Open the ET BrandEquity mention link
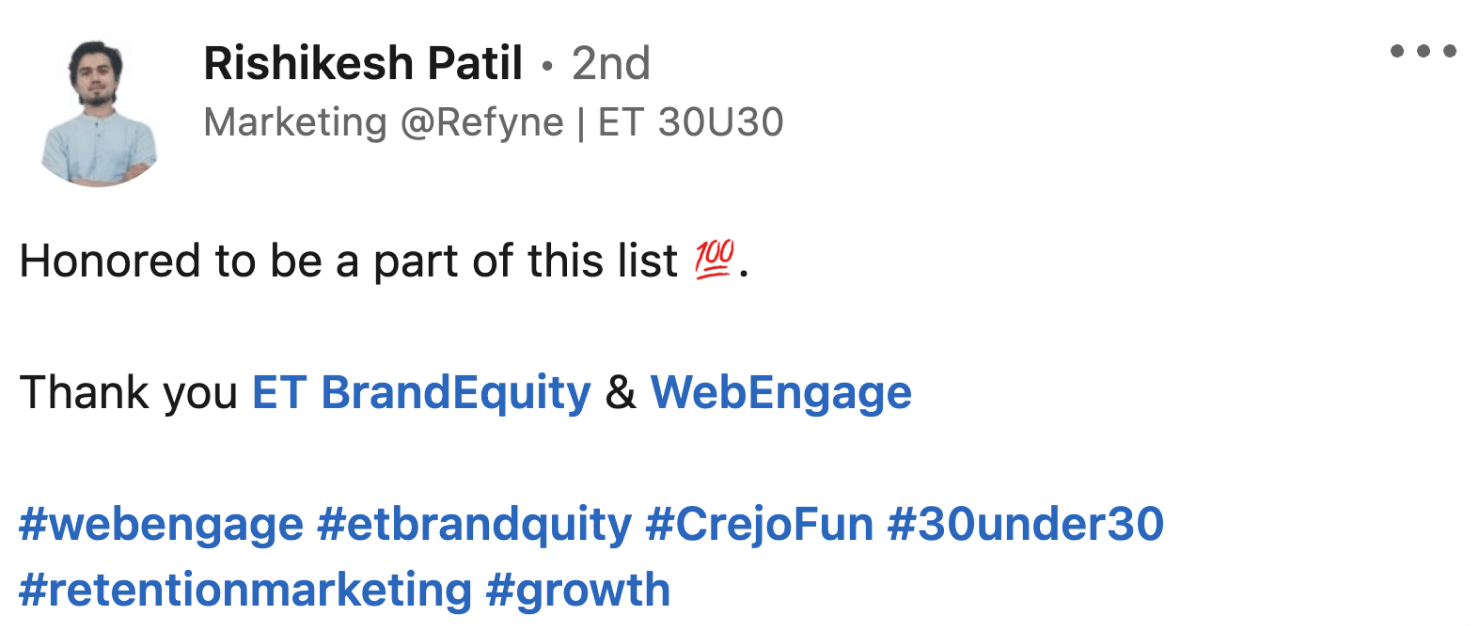 421,393
